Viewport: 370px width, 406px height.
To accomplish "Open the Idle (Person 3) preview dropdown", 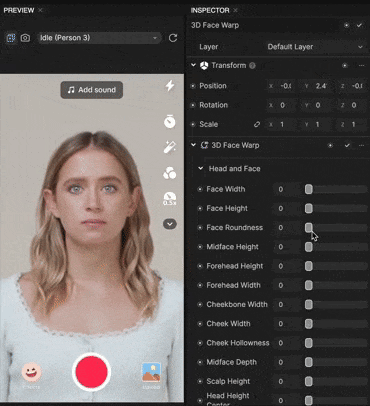I will tap(99, 38).
